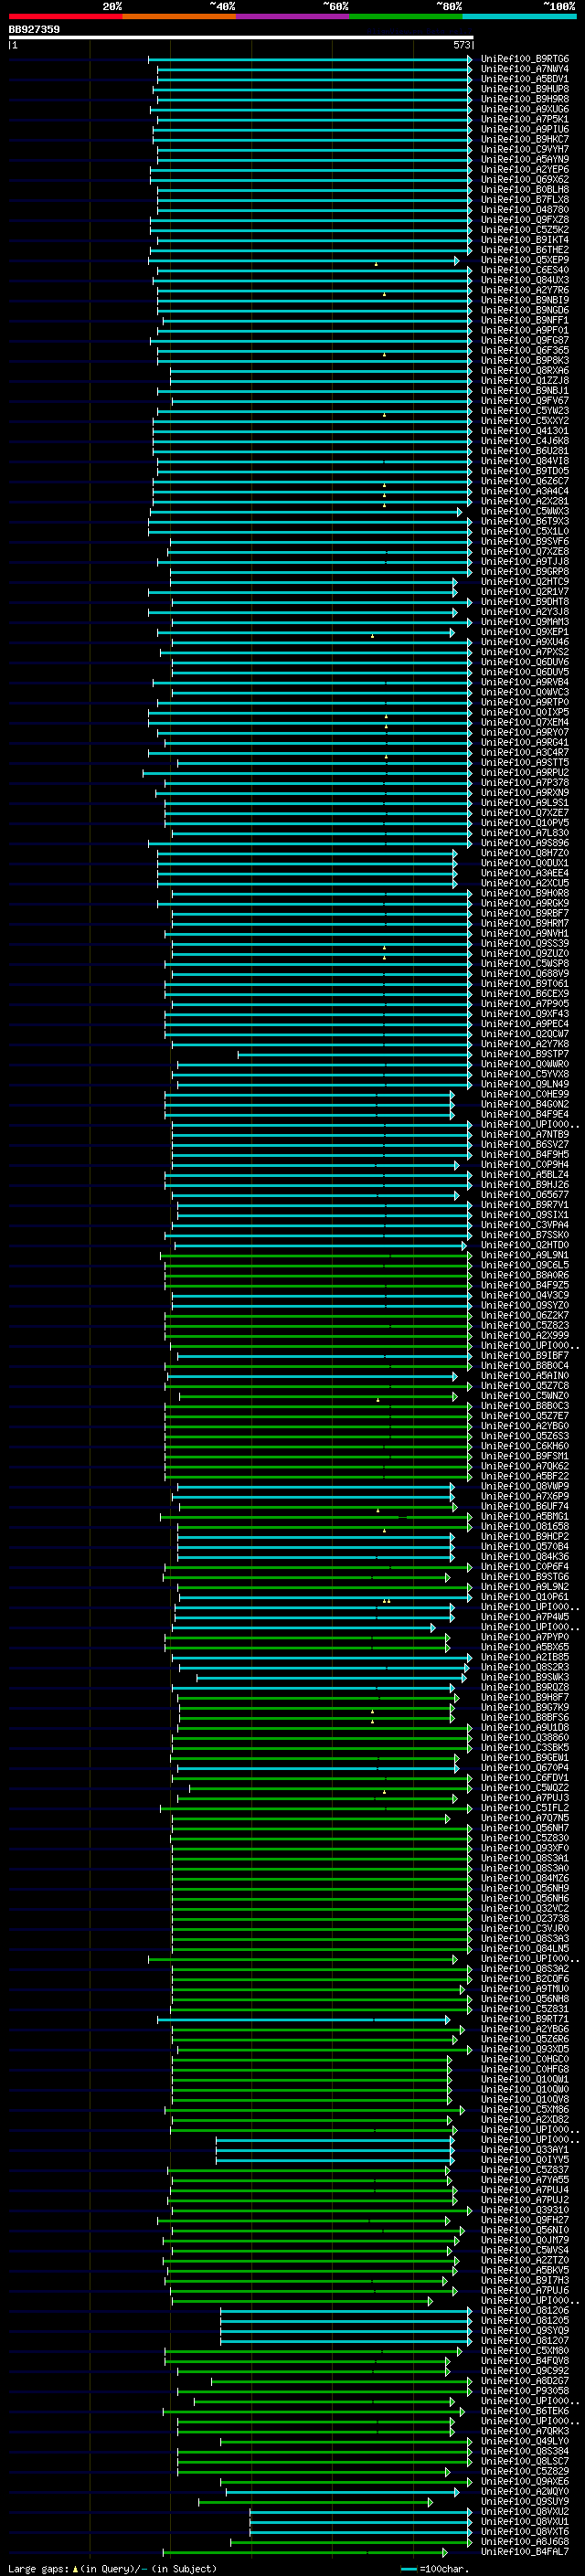Click the cyan ~100% identity legend segment
585x2576 pixels.
point(519,16)
